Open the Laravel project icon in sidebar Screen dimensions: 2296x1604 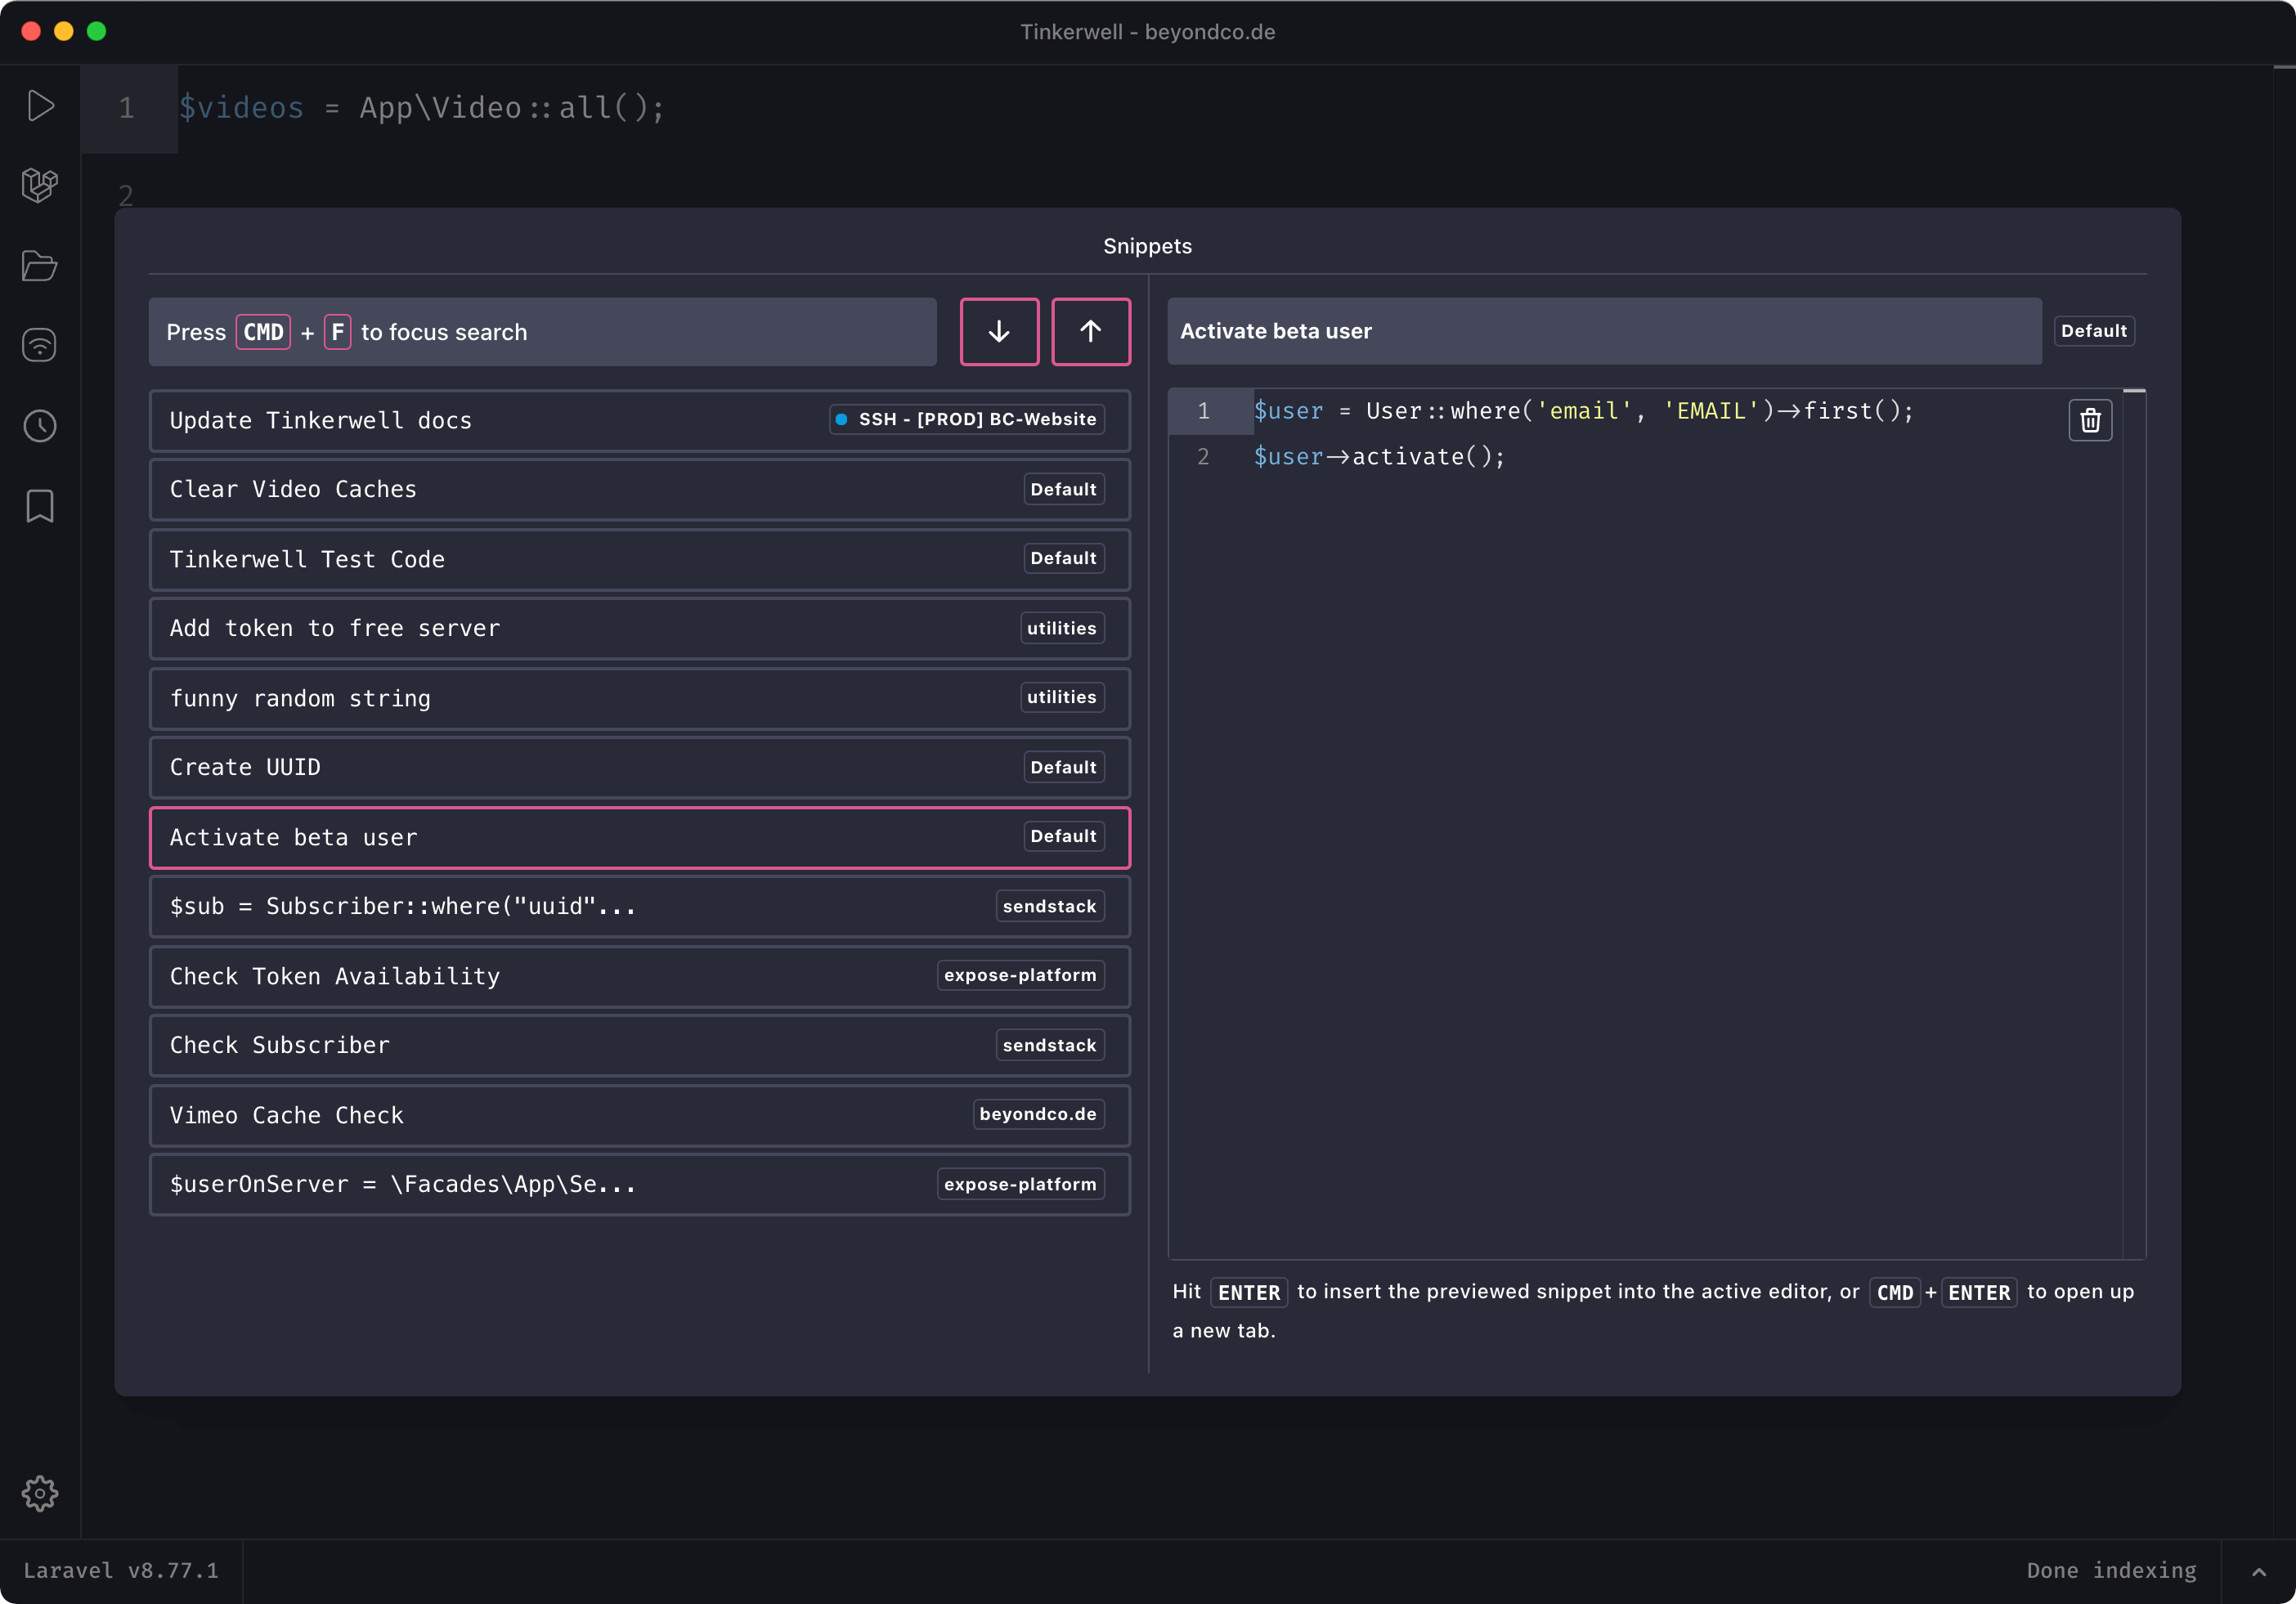coord(40,185)
